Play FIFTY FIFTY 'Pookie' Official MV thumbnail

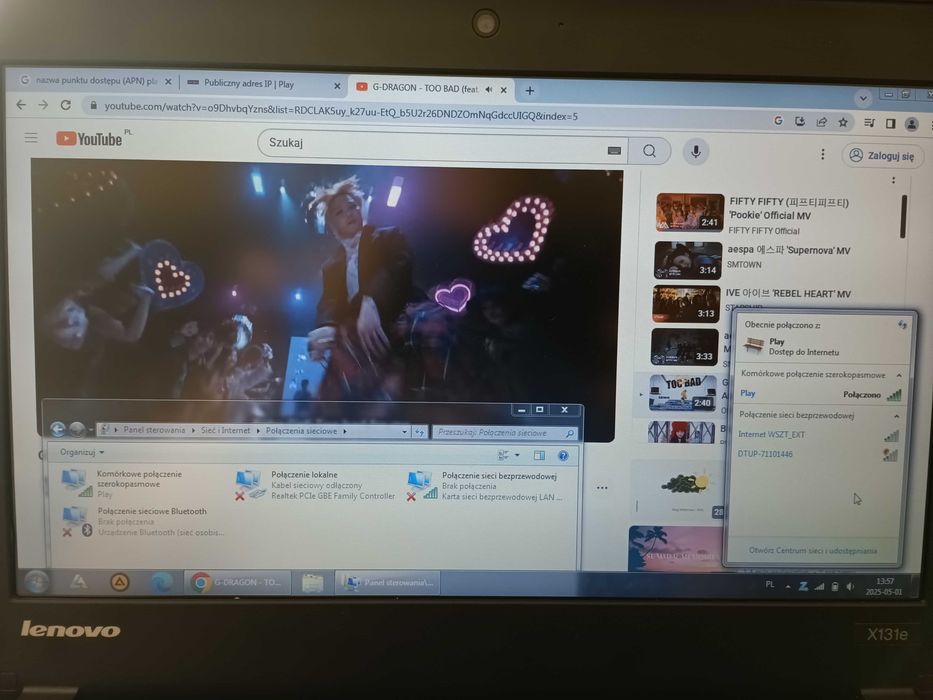[x=690, y=212]
